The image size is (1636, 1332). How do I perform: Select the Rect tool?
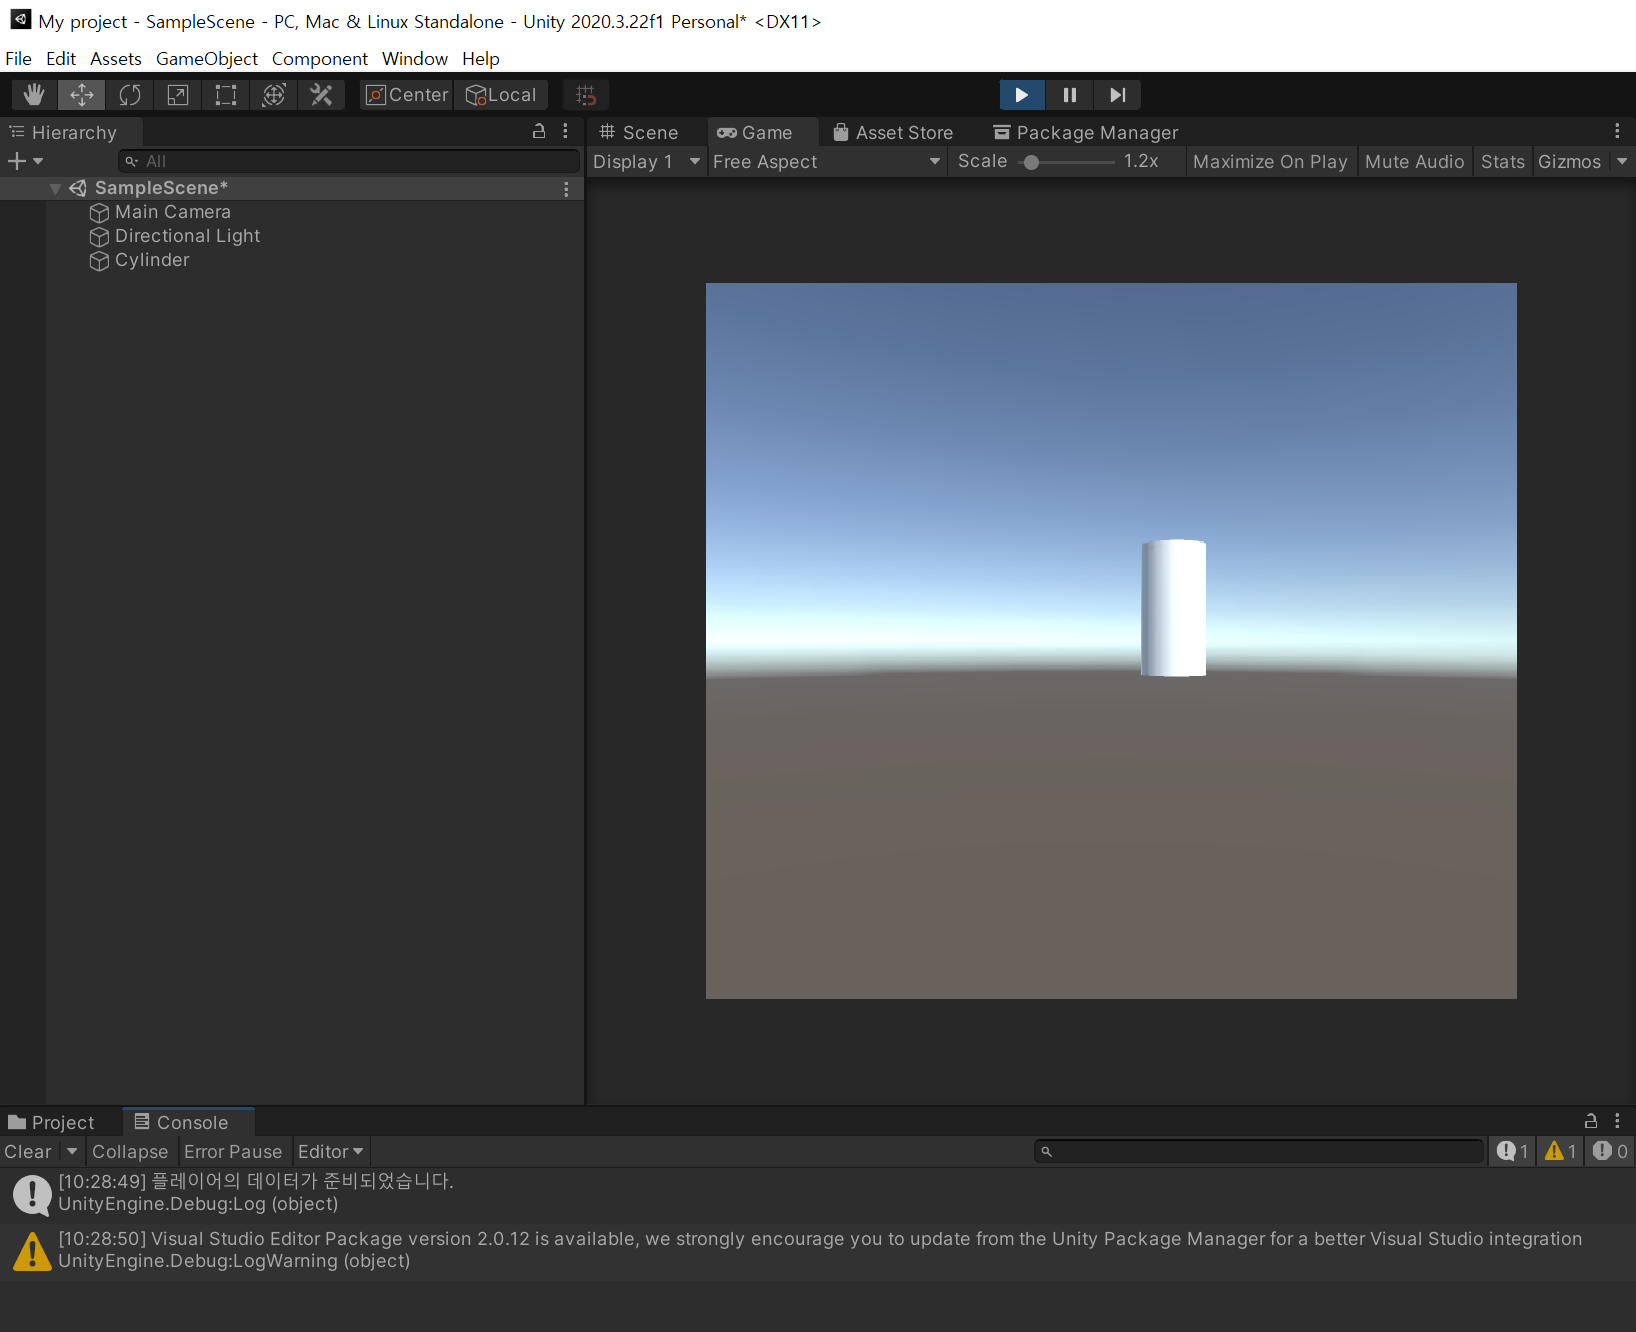click(x=226, y=95)
